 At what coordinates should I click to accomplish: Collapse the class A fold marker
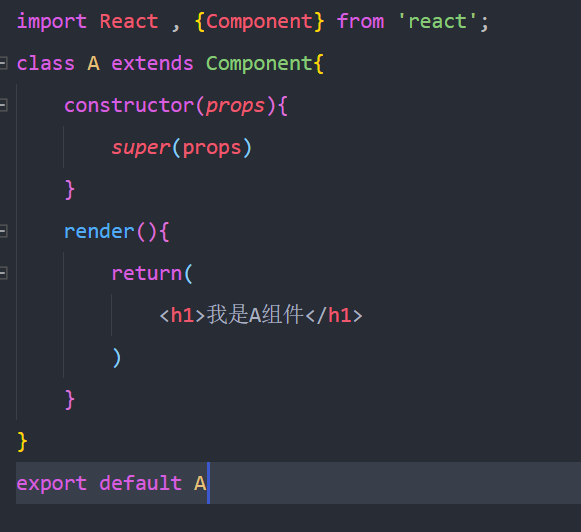coord(3,63)
